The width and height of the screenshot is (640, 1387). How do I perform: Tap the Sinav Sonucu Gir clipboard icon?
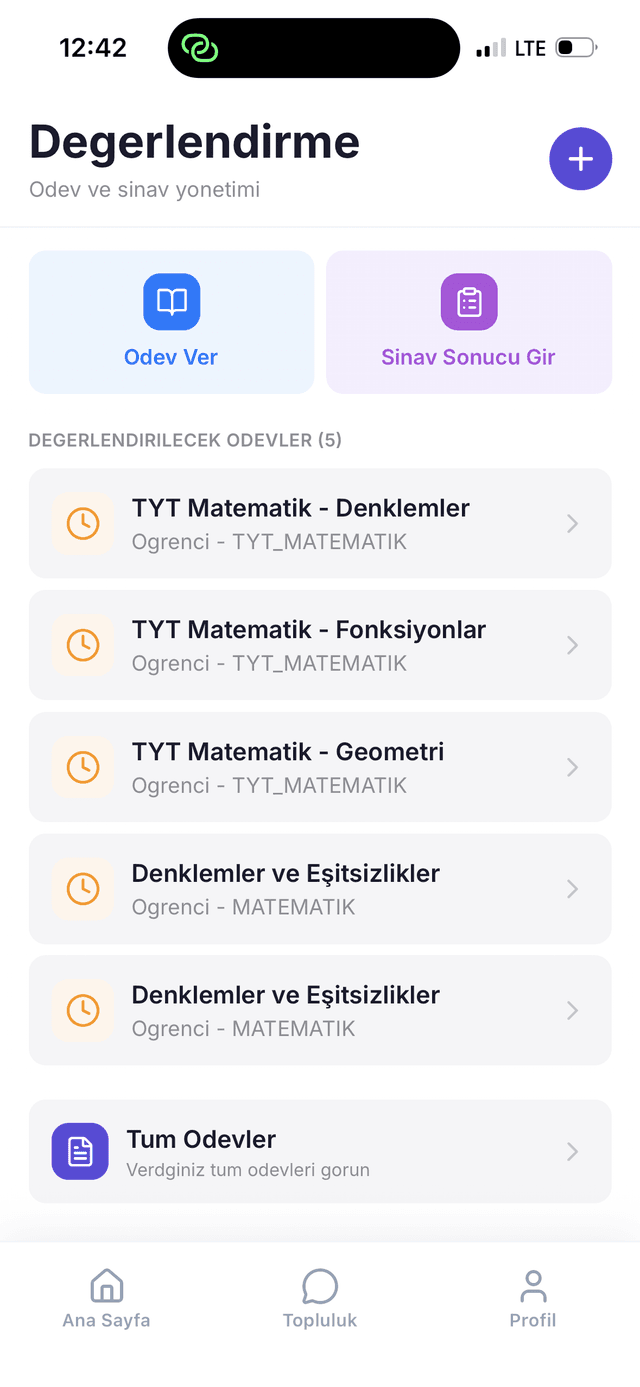(468, 301)
